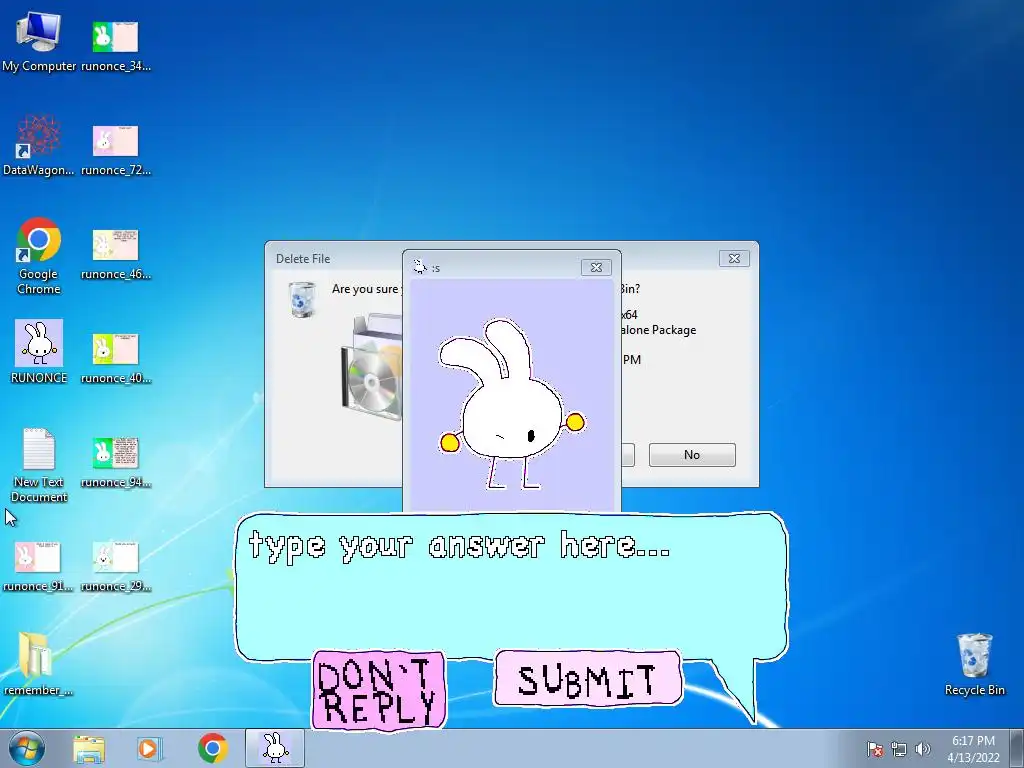Click the recycle bin icon in Delete File dialog

click(302, 300)
